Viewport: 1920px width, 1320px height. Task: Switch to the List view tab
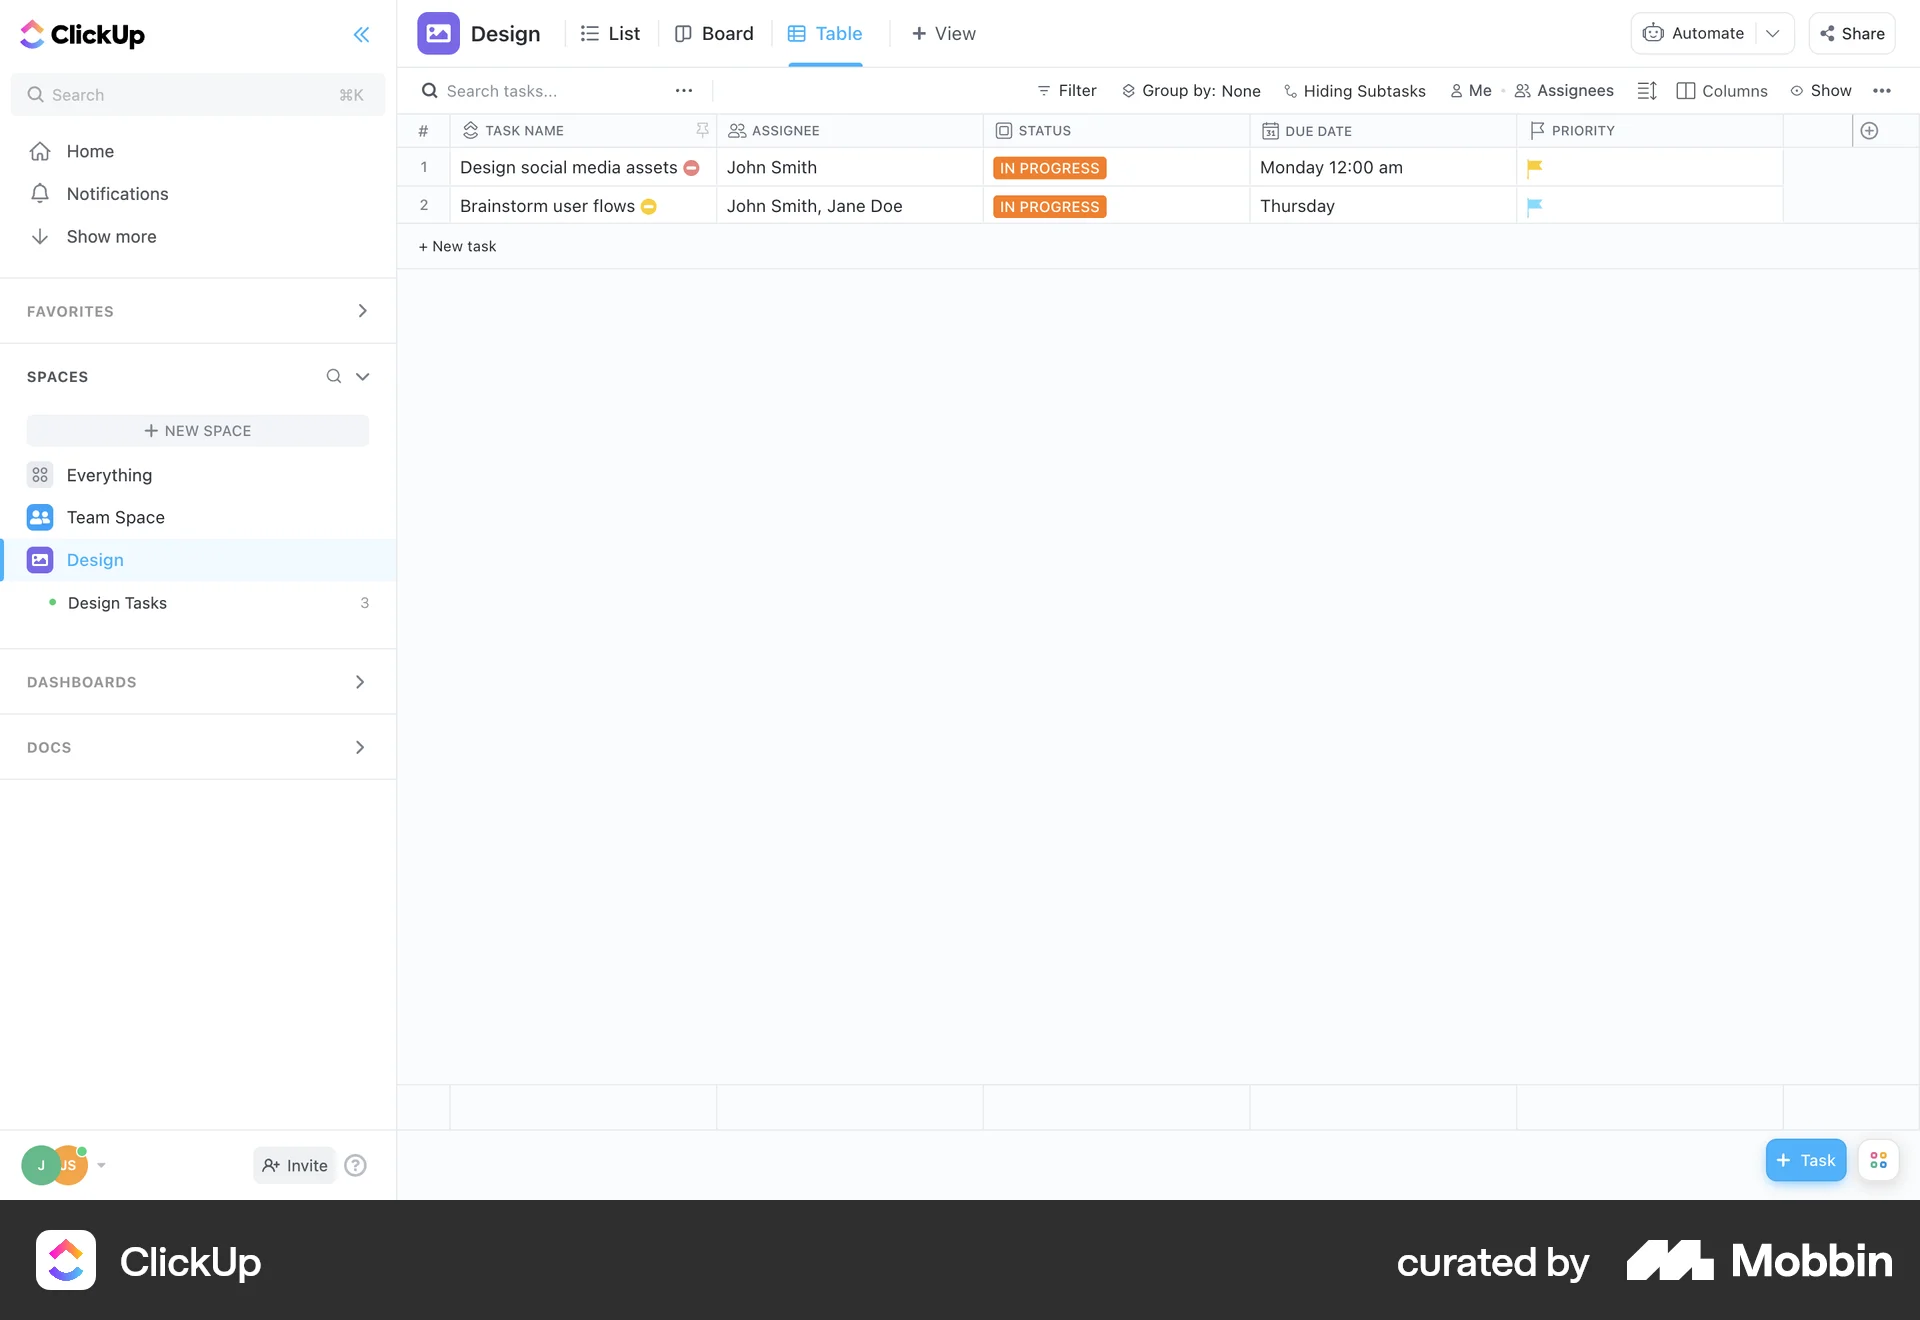click(611, 34)
